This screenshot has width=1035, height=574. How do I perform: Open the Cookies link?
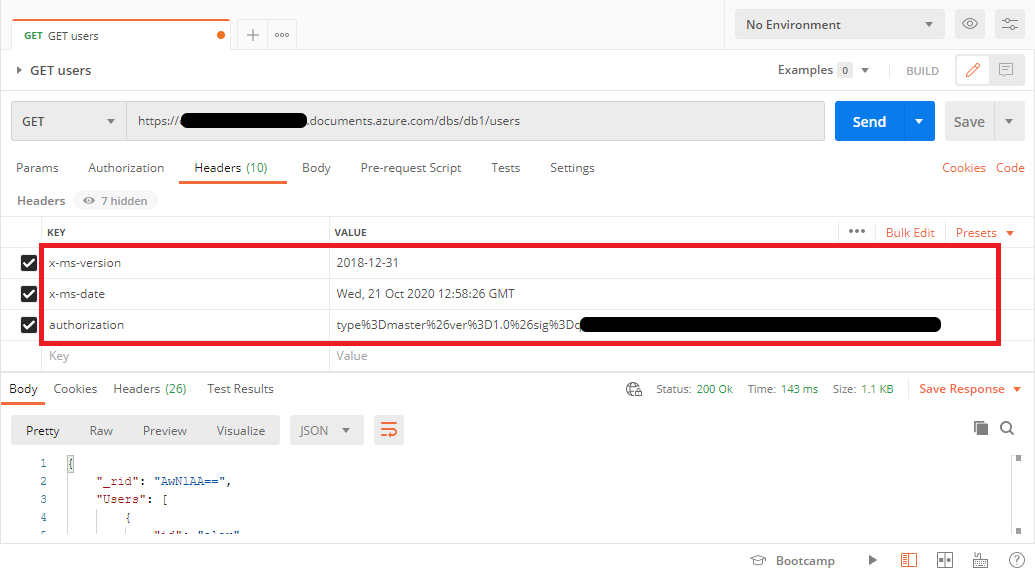coord(964,168)
